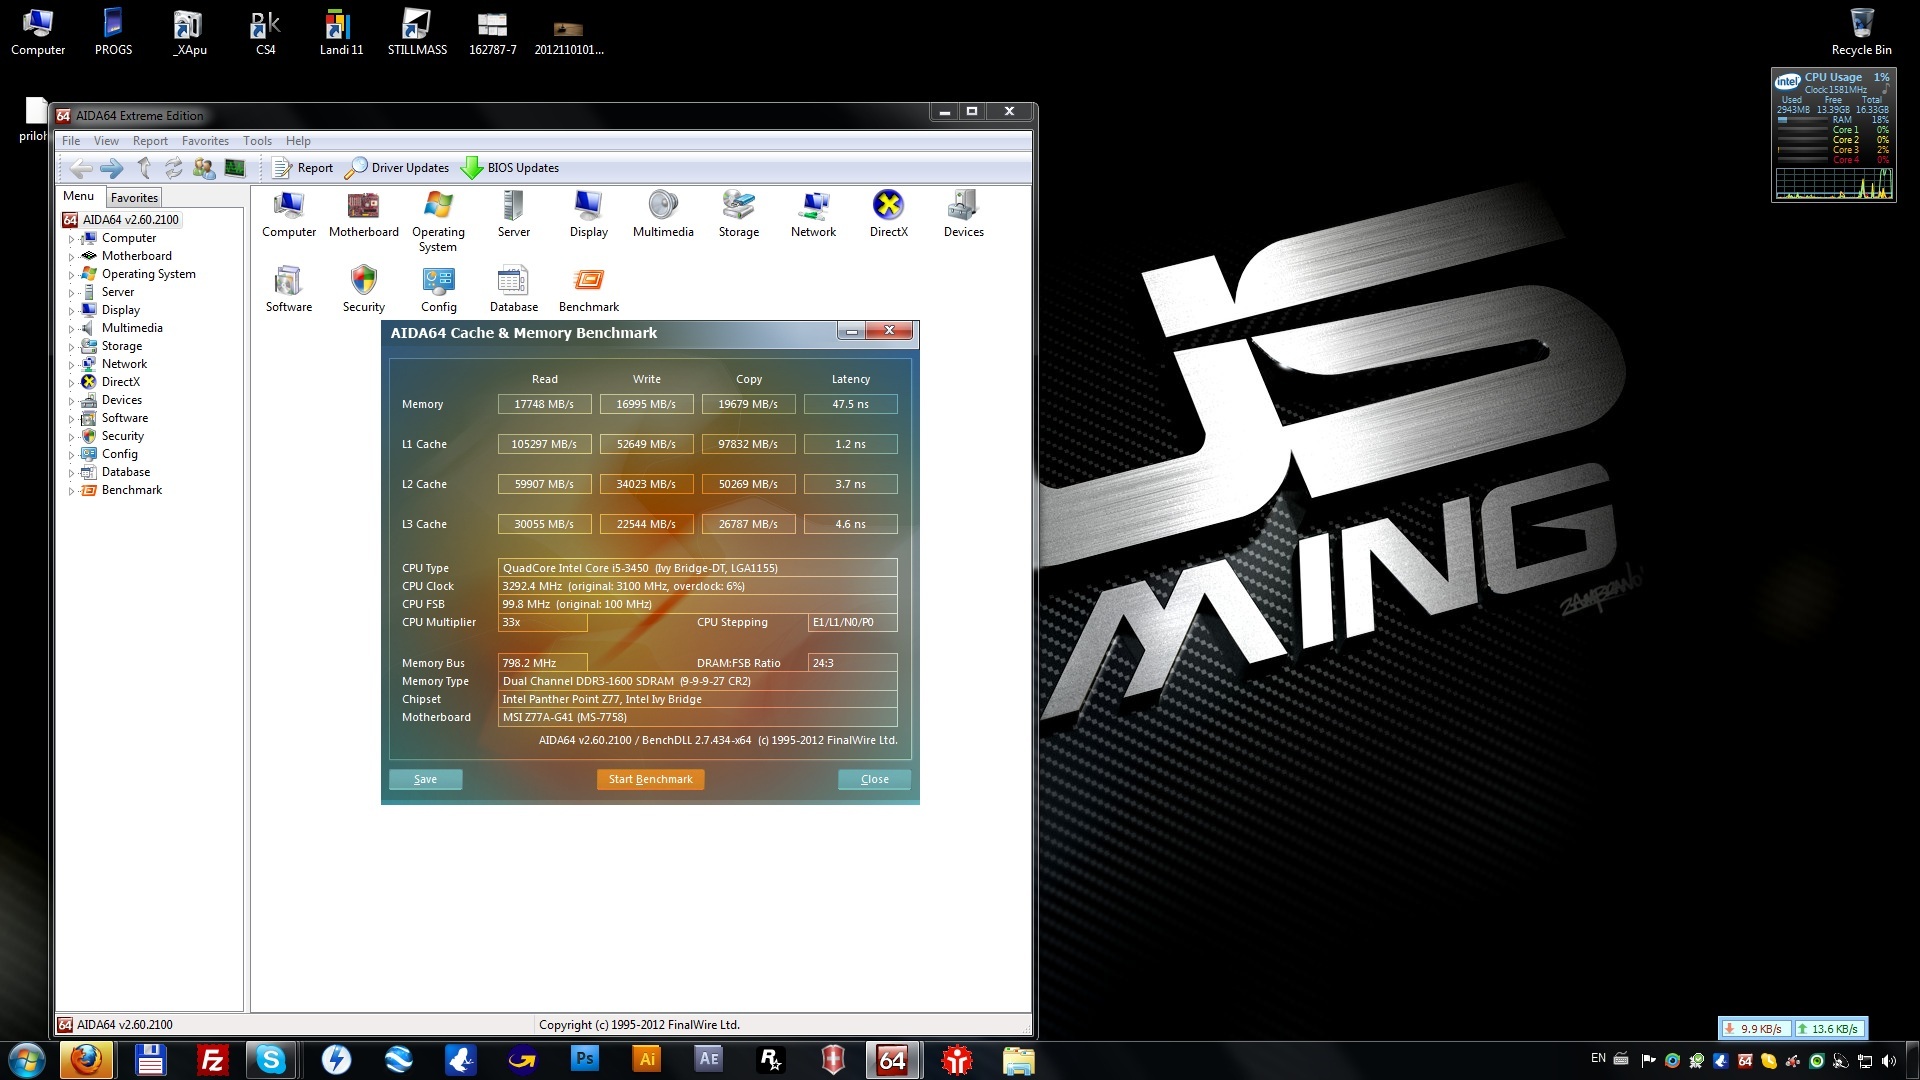Open the Recycle Bin desktop icon
The height and width of the screenshot is (1080, 1920).
click(x=1861, y=32)
